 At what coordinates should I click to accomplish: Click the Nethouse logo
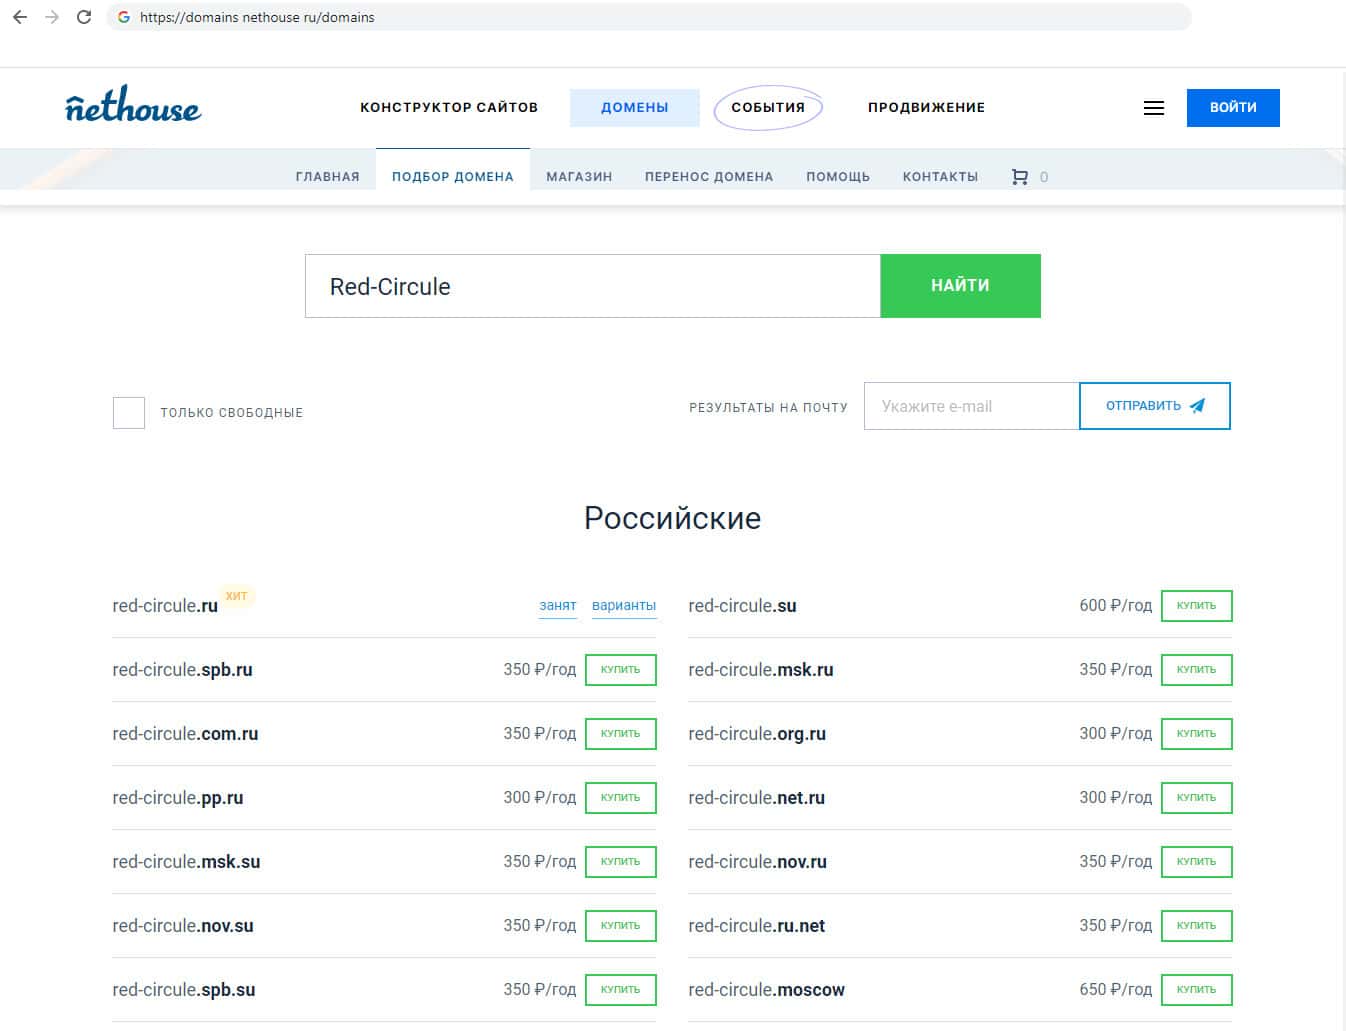tap(133, 105)
